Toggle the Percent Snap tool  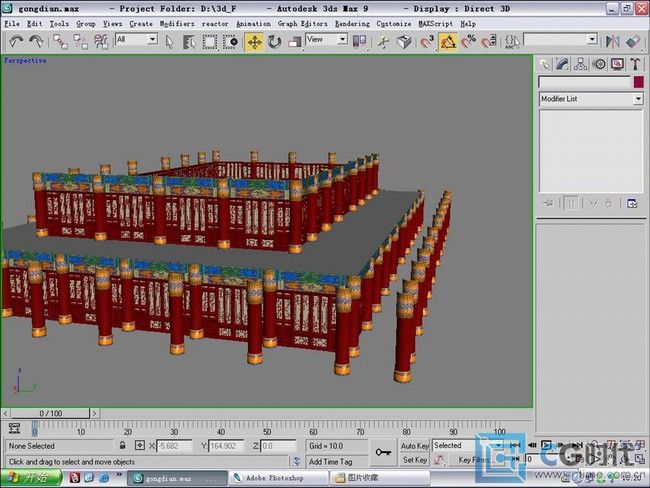pyautogui.click(x=469, y=42)
